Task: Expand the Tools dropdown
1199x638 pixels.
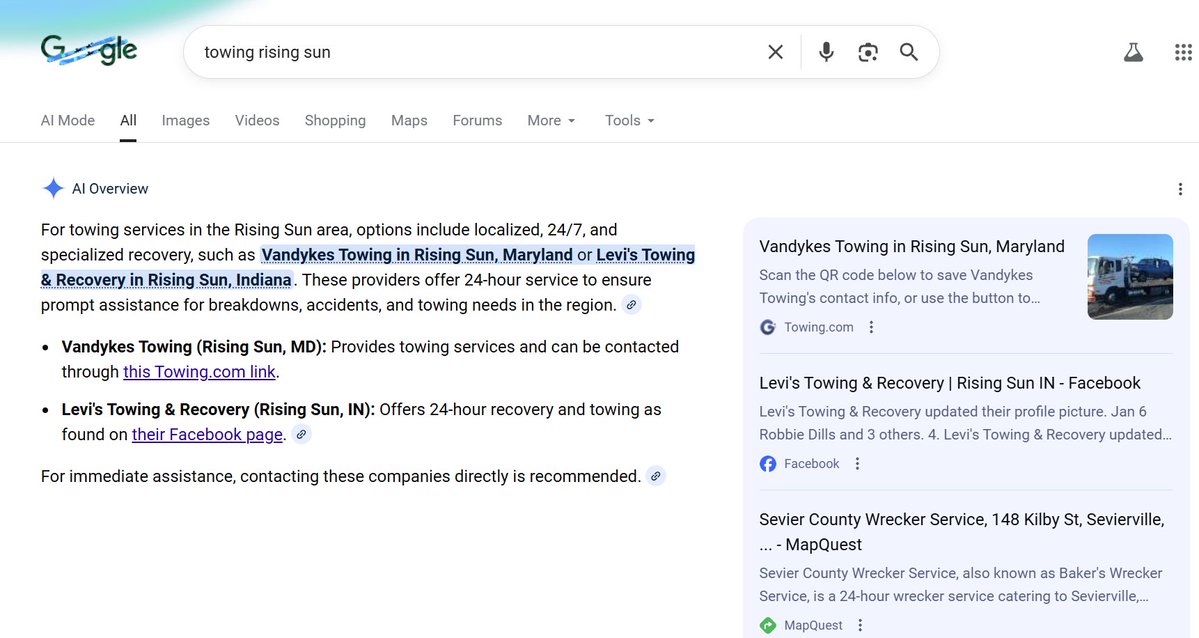Action: click(628, 120)
